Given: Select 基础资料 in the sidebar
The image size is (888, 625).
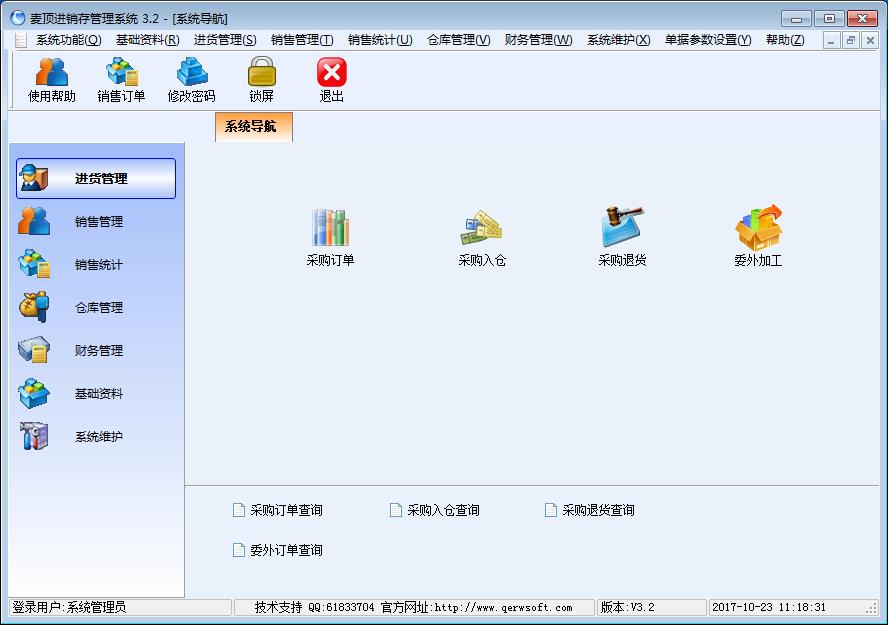Looking at the screenshot, I should (x=96, y=393).
